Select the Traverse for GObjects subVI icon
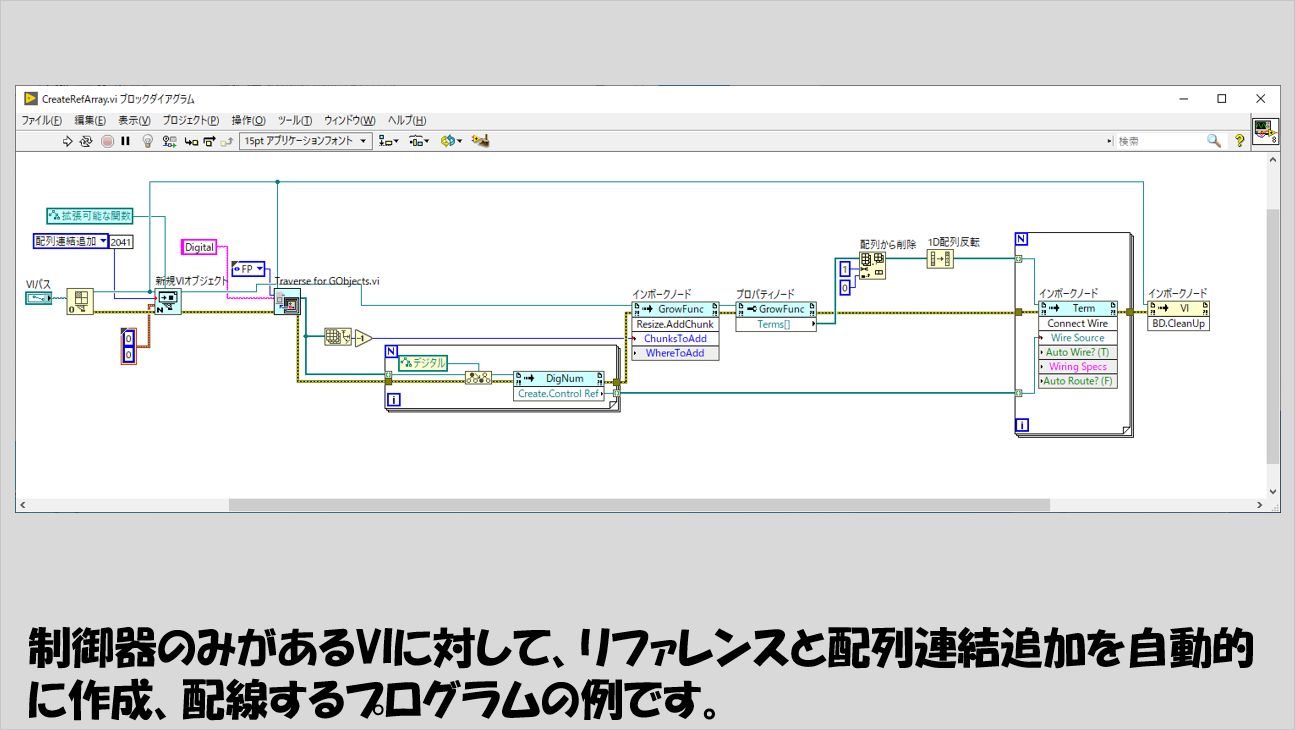1295x730 pixels. pyautogui.click(x=286, y=301)
